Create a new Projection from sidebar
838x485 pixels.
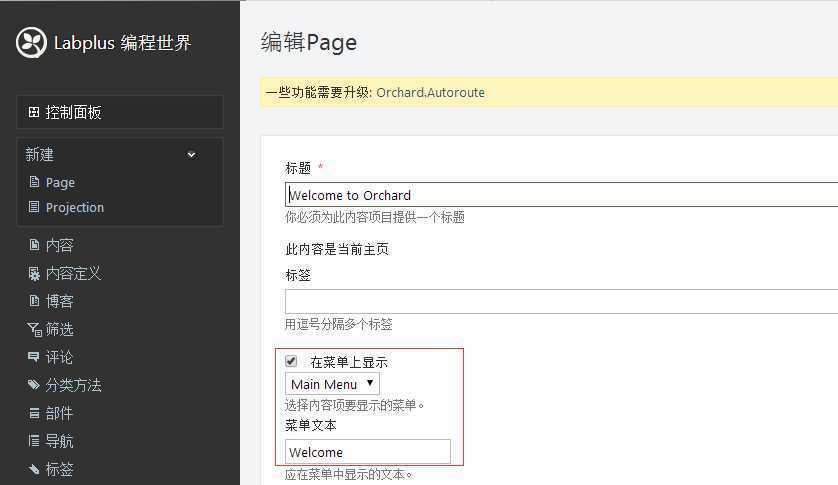tap(75, 207)
